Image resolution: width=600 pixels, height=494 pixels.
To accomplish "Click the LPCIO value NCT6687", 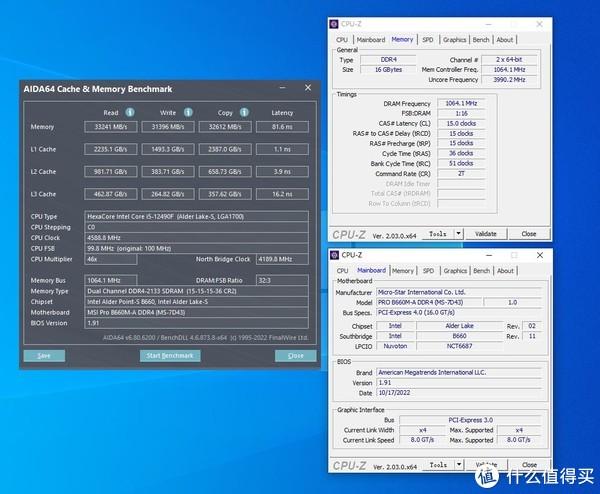I will (459, 346).
